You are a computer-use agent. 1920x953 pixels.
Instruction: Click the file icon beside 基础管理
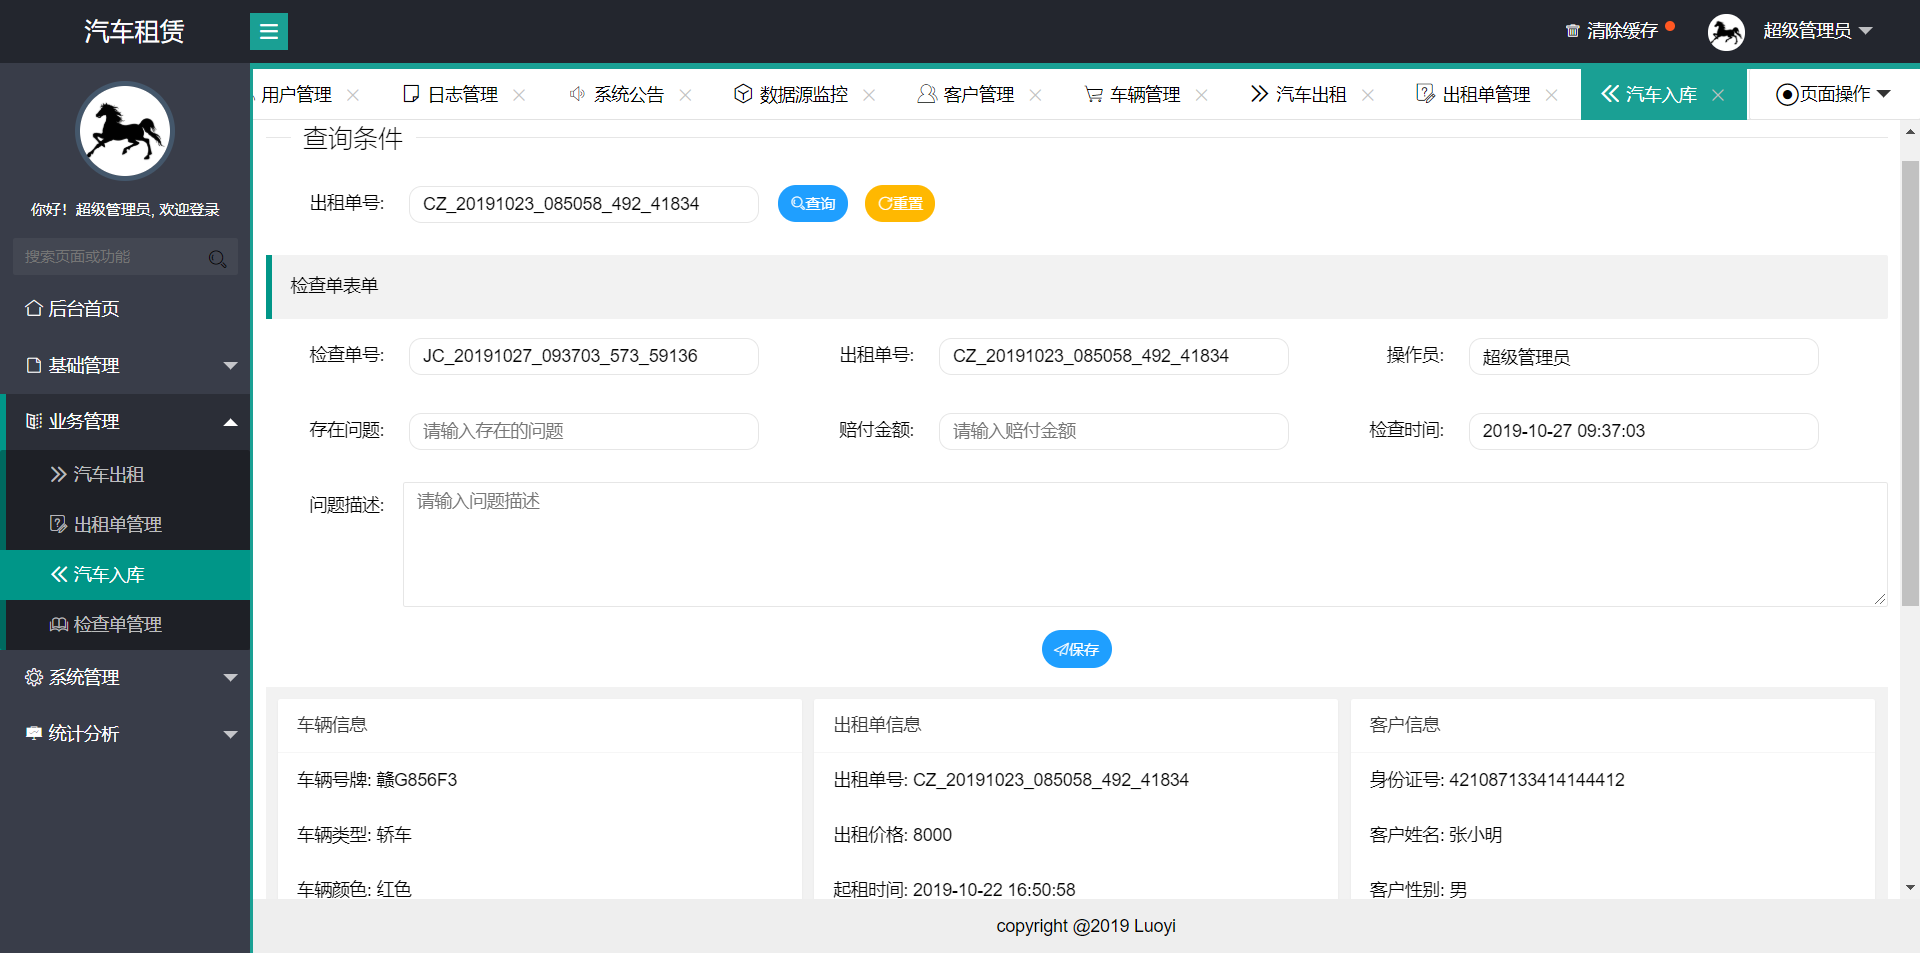(x=34, y=365)
